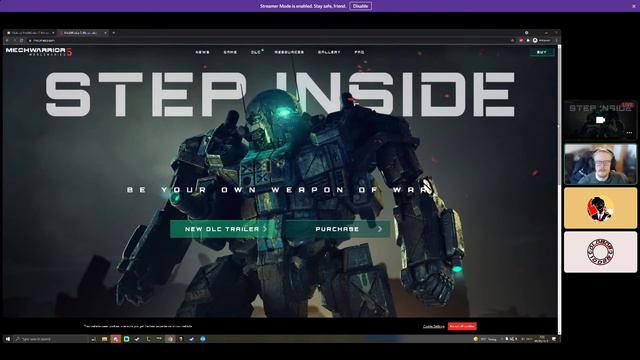Click the Windows taskbar search box

click(x=51, y=339)
